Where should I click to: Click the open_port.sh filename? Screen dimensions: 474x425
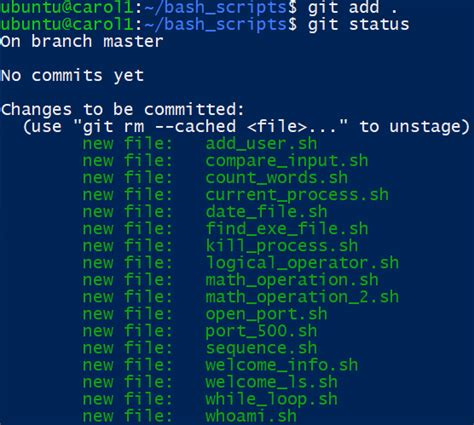(x=266, y=314)
